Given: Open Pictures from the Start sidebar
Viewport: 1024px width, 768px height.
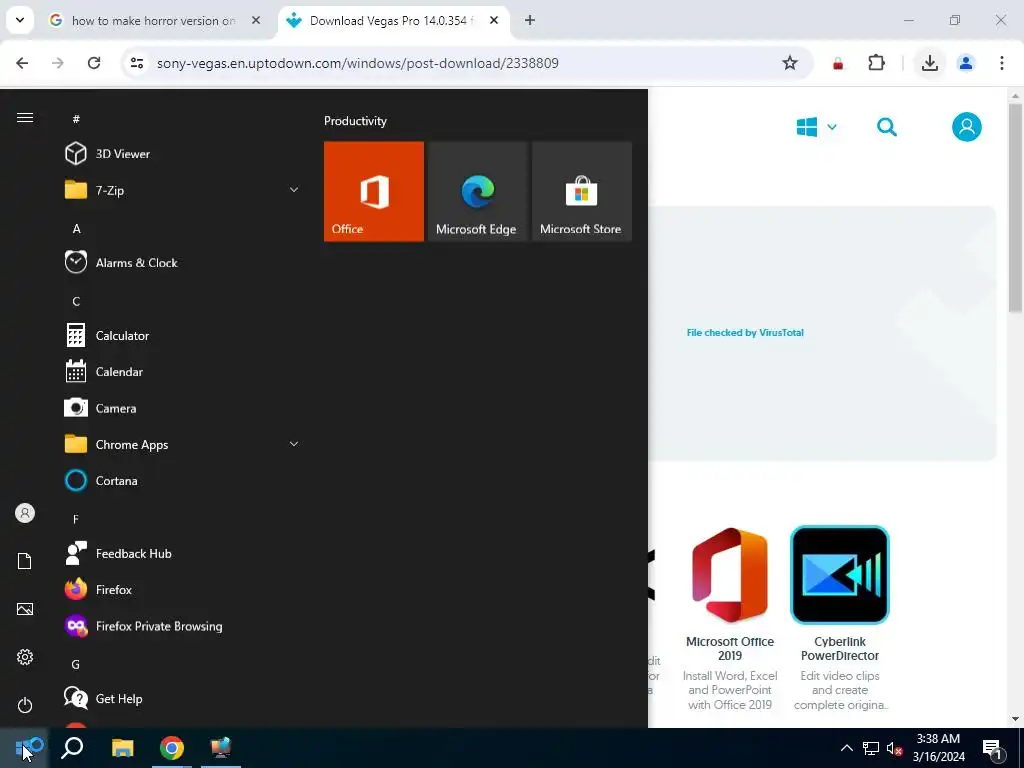Looking at the screenshot, I should coord(25,609).
